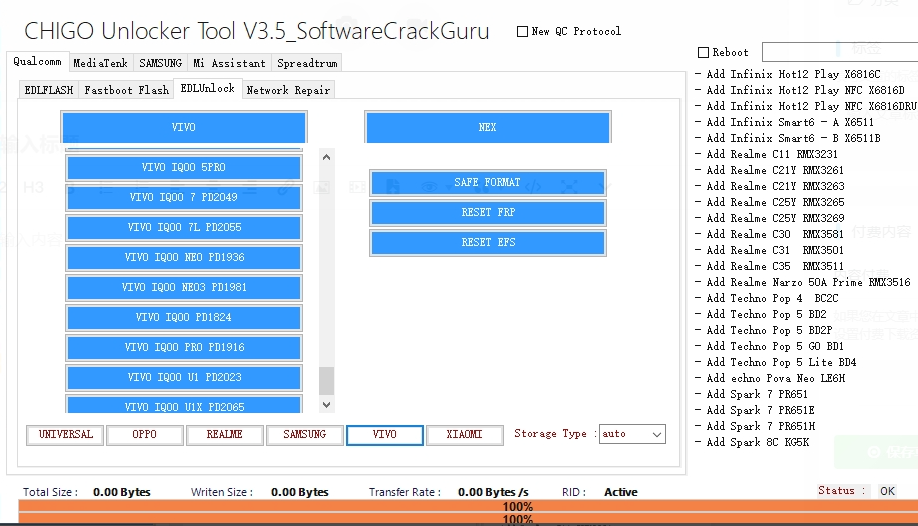Open the Network Repair sub-tab
This screenshot has width=918, height=526.
point(288,90)
